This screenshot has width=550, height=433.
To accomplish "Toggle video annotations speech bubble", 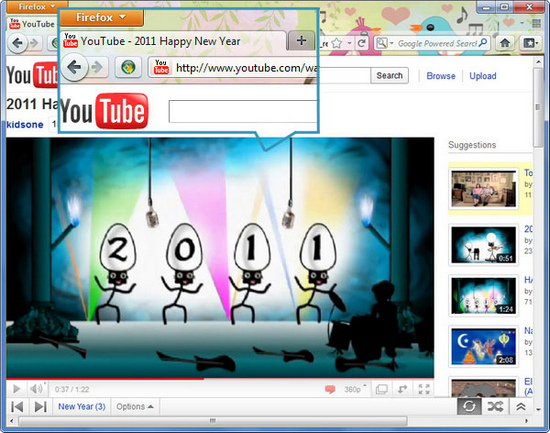I will (330, 389).
